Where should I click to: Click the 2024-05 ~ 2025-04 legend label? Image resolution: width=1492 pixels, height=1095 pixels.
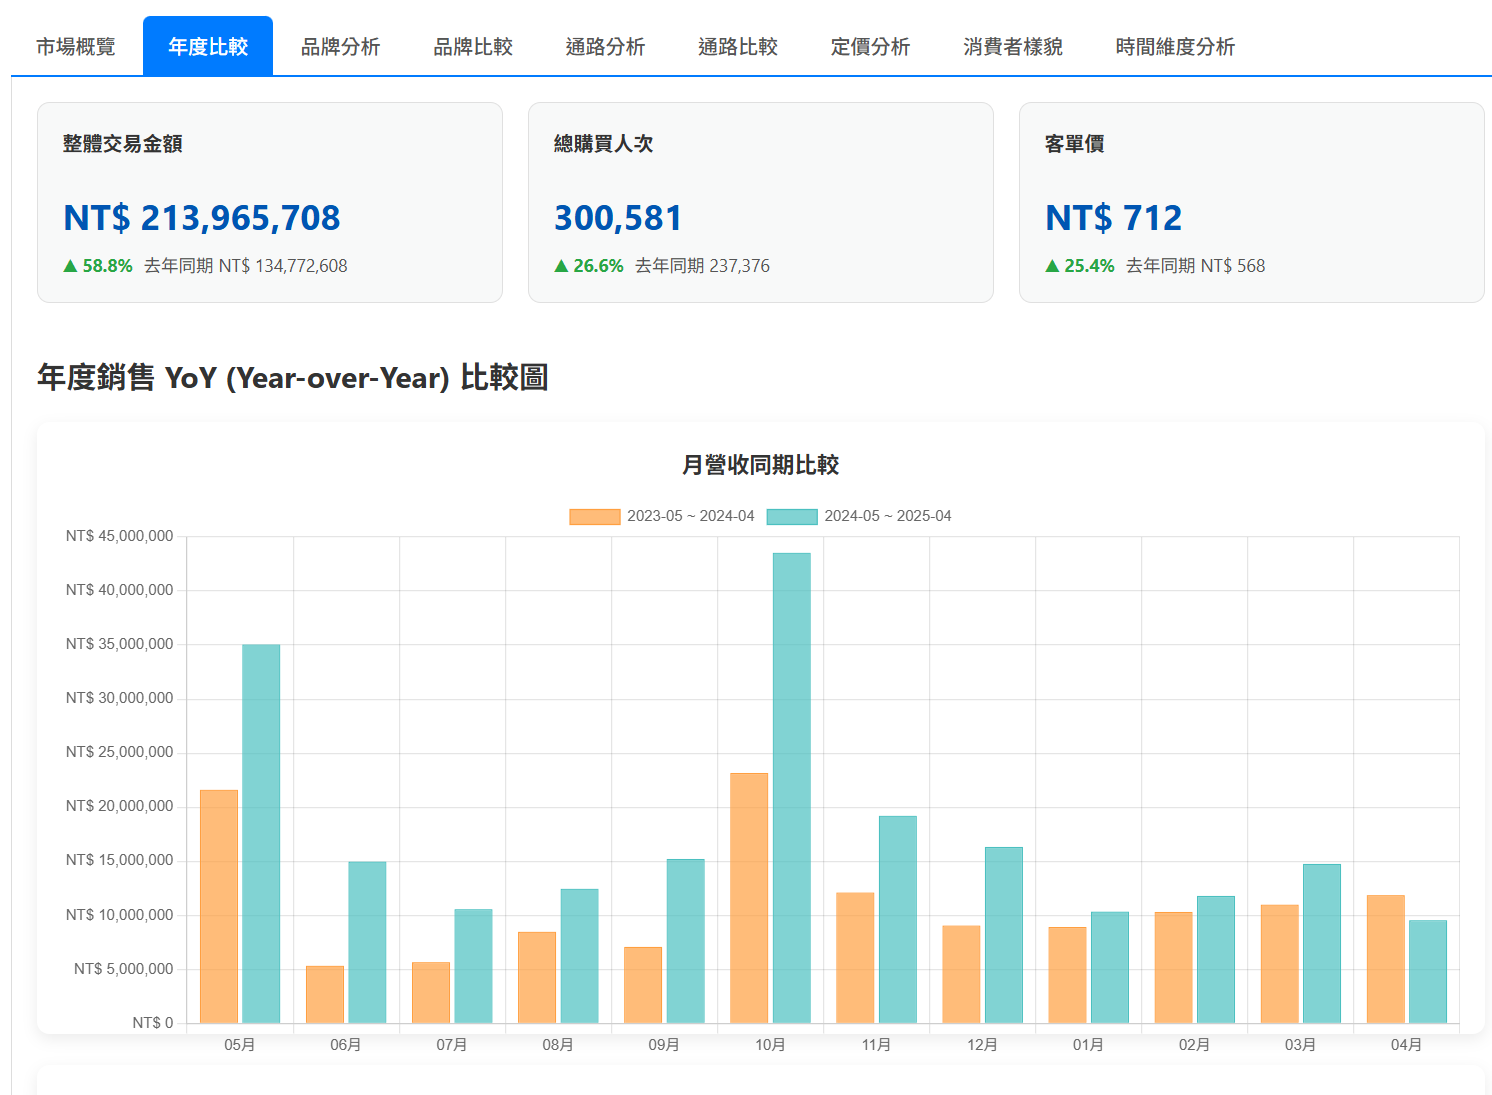888,516
